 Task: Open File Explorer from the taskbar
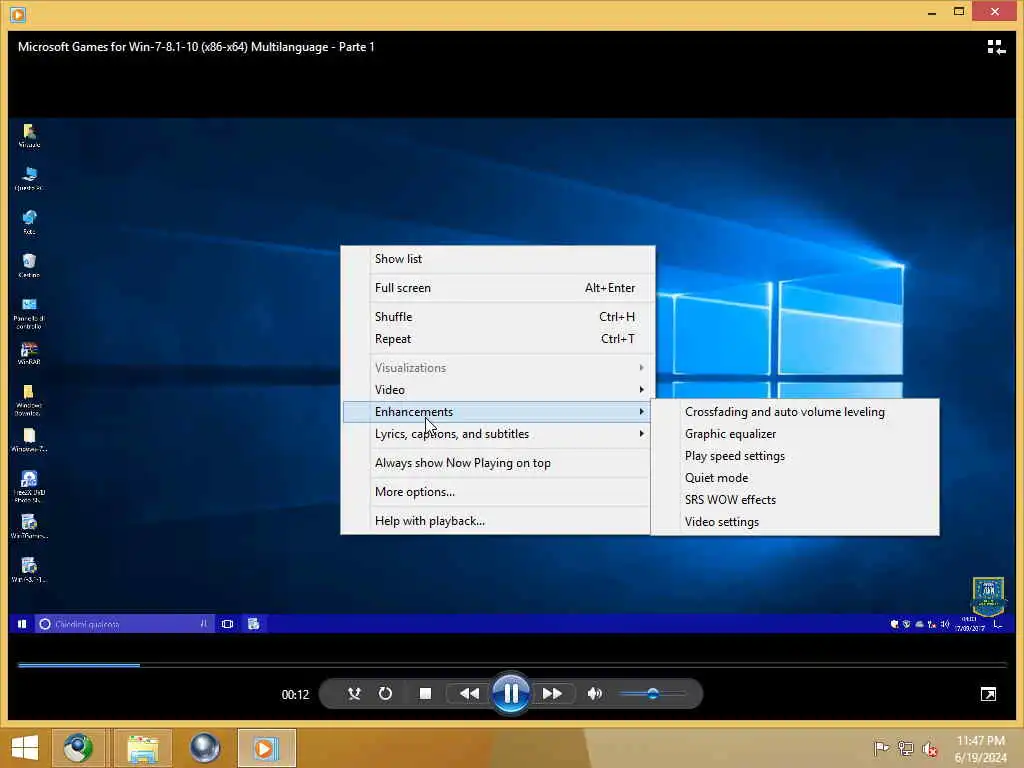coord(143,748)
